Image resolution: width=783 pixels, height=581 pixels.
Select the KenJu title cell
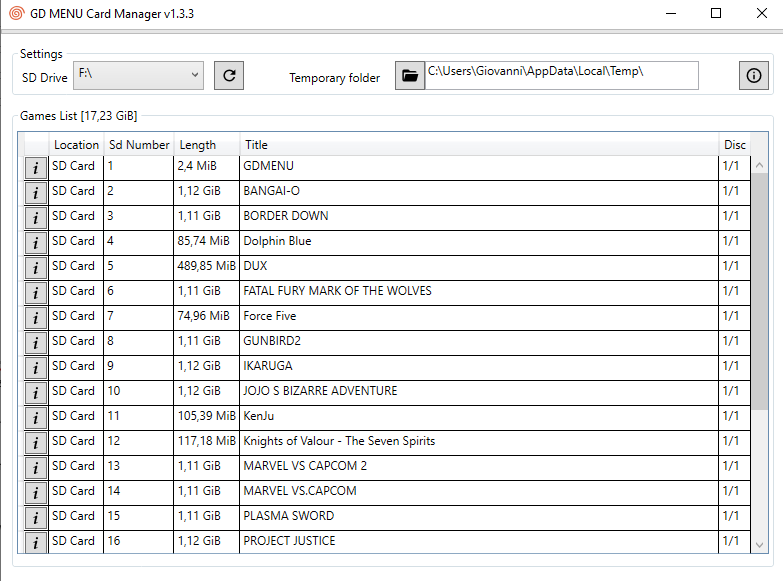pos(479,418)
